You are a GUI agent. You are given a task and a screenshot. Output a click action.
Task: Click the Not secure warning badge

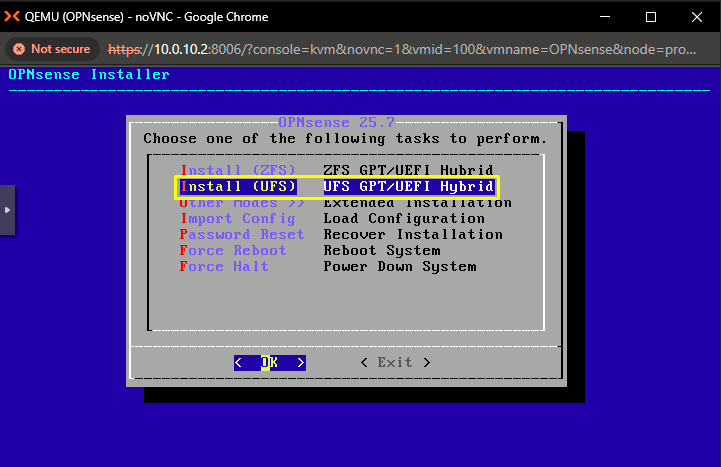coord(52,49)
